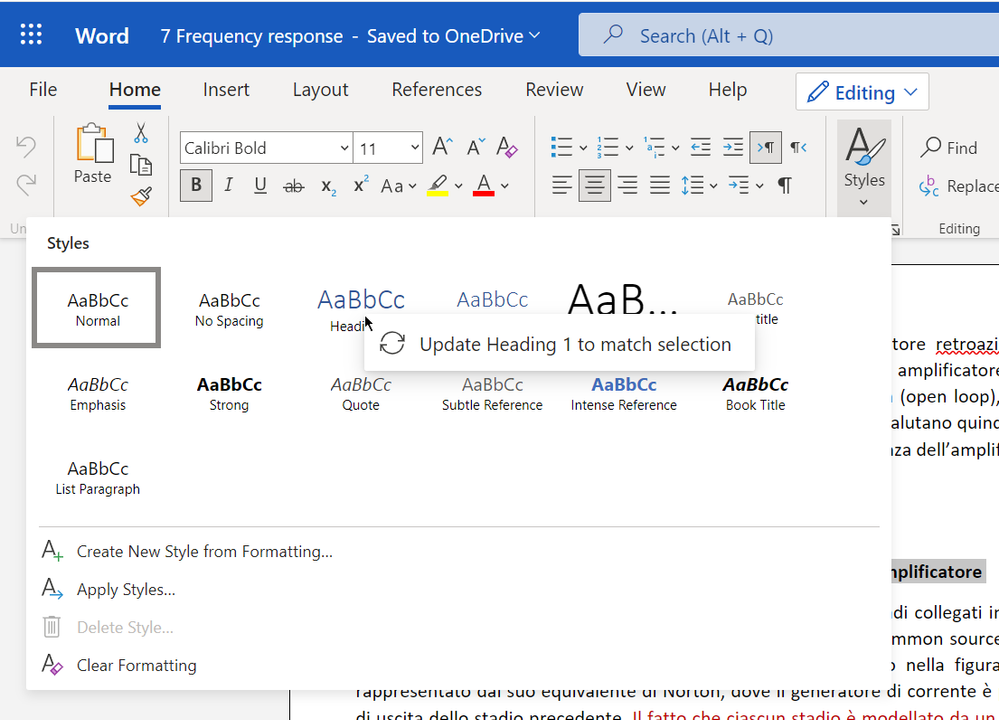Open bullet list style dropdown arrow

coord(583,148)
